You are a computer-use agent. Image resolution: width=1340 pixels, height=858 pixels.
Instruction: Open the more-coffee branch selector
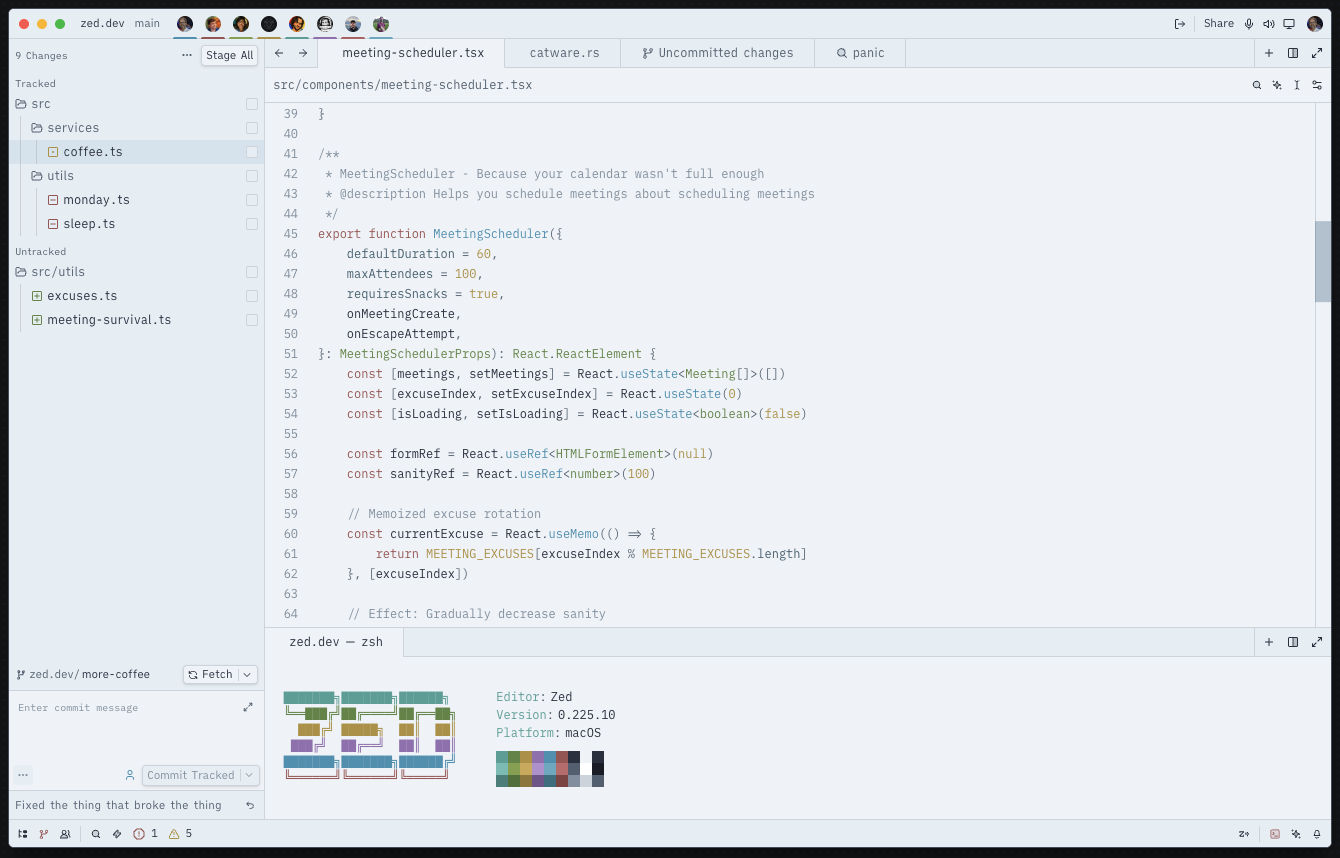[x=116, y=675]
